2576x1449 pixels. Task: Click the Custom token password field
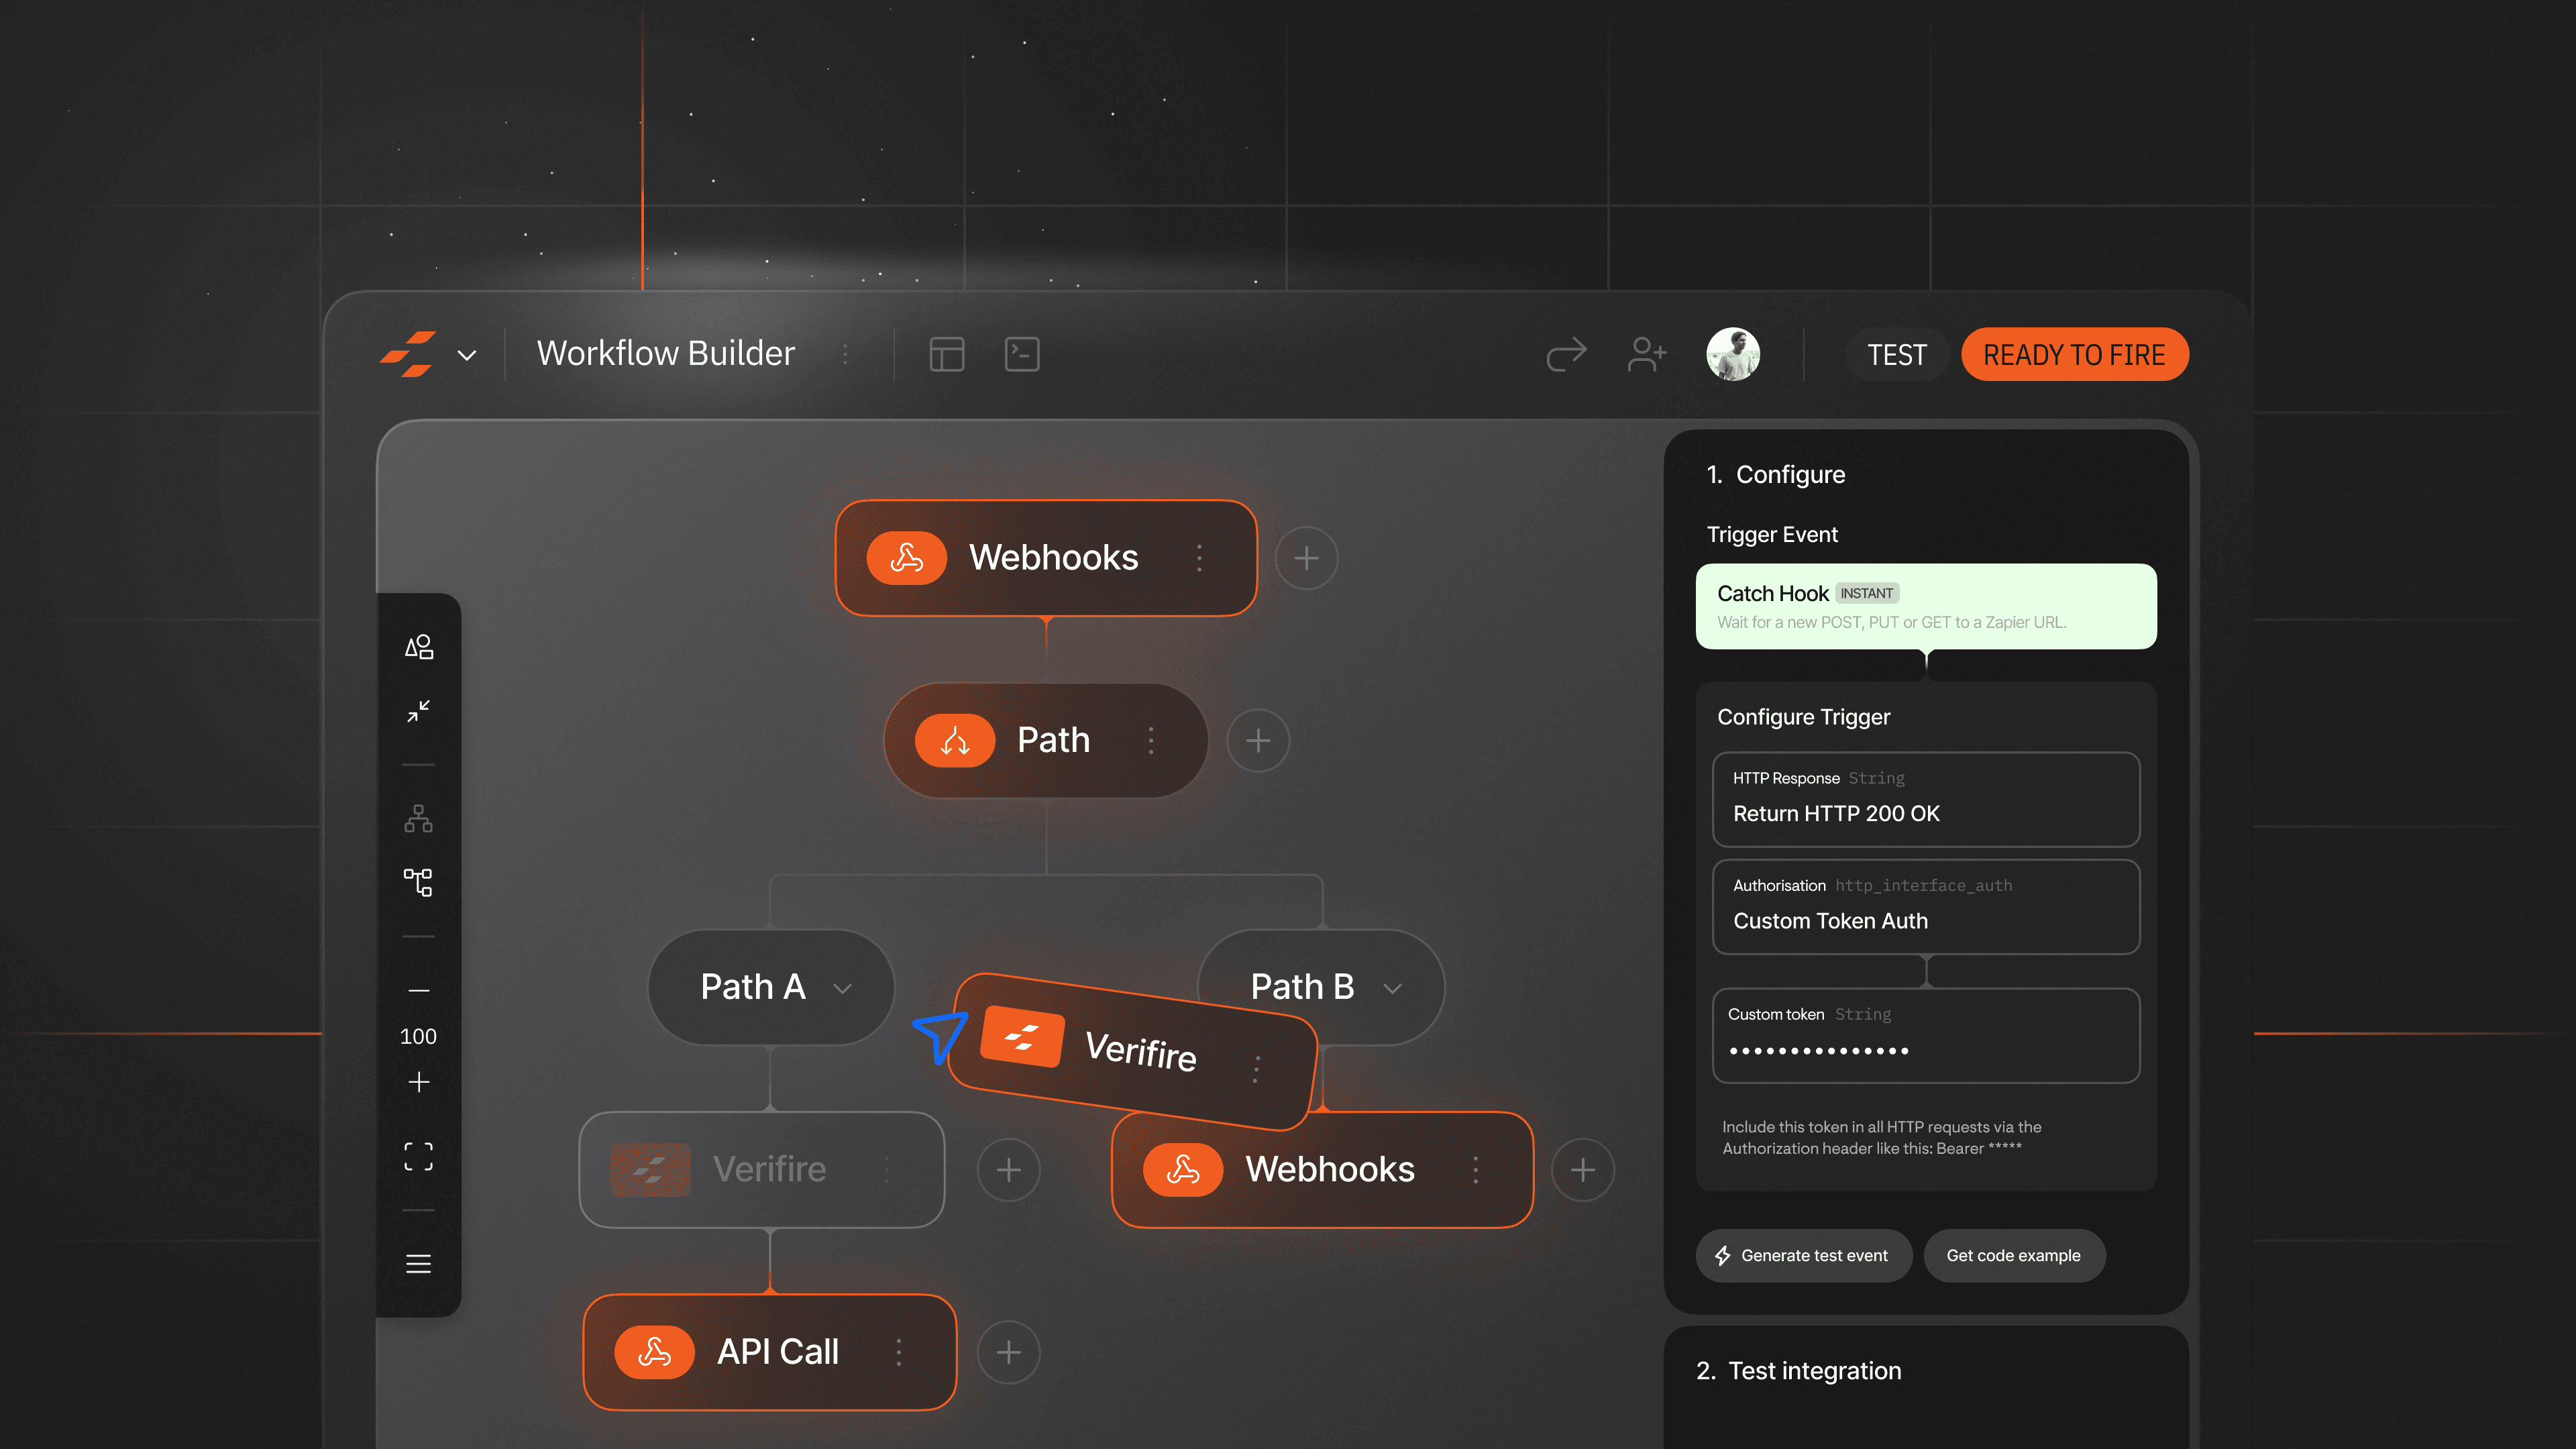coord(1926,1035)
